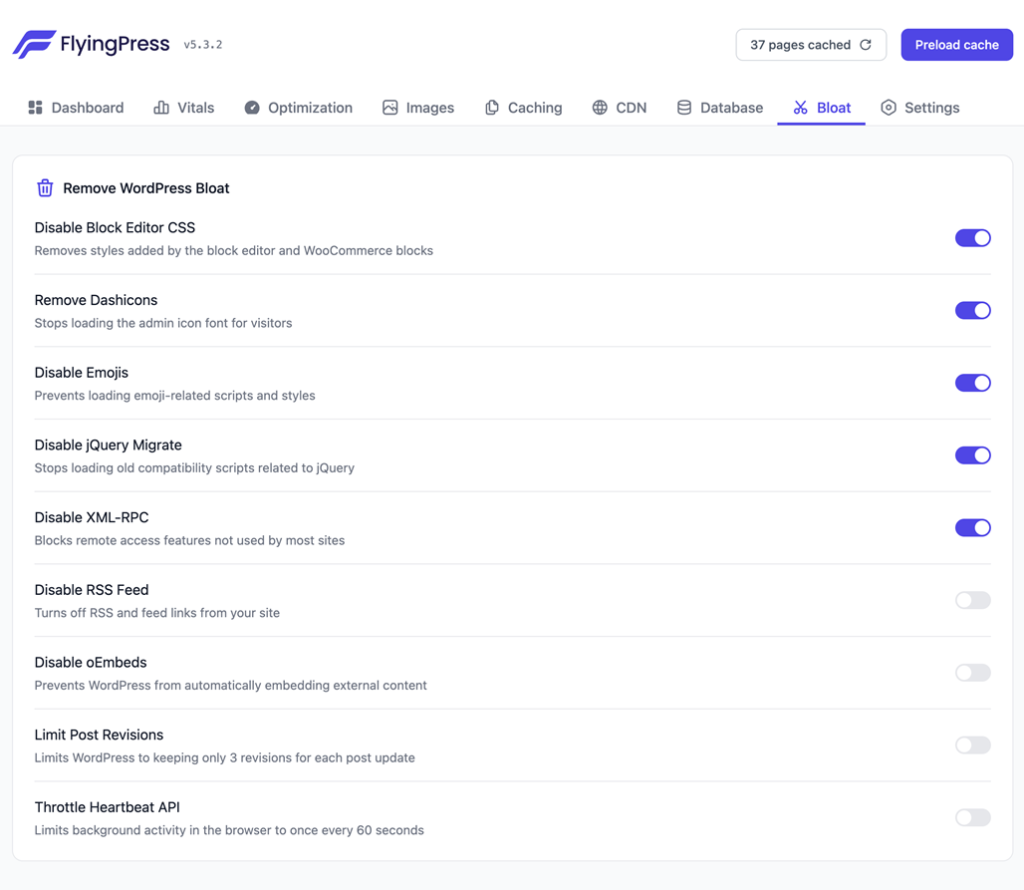Click the FlyingPress logo icon

pyautogui.click(x=34, y=45)
